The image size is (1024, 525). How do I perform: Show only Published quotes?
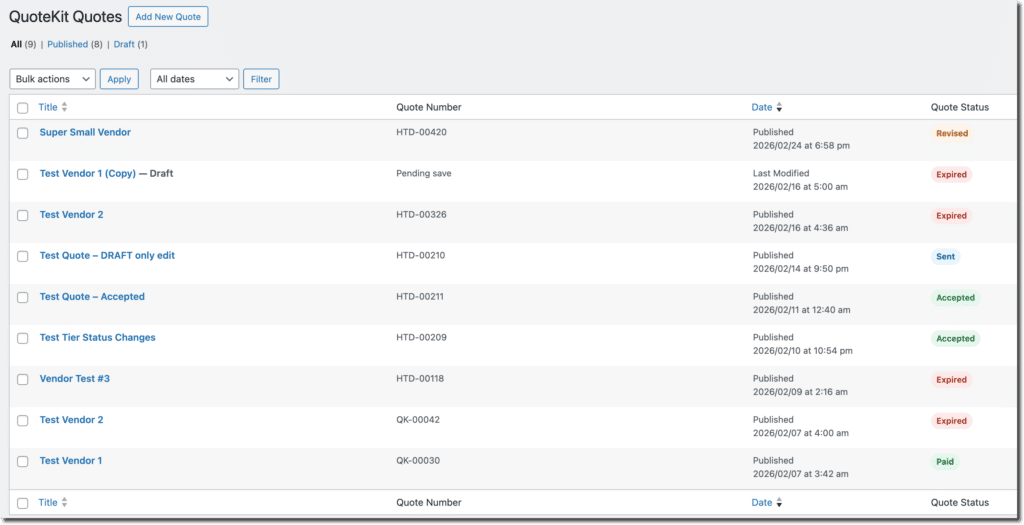[67, 44]
